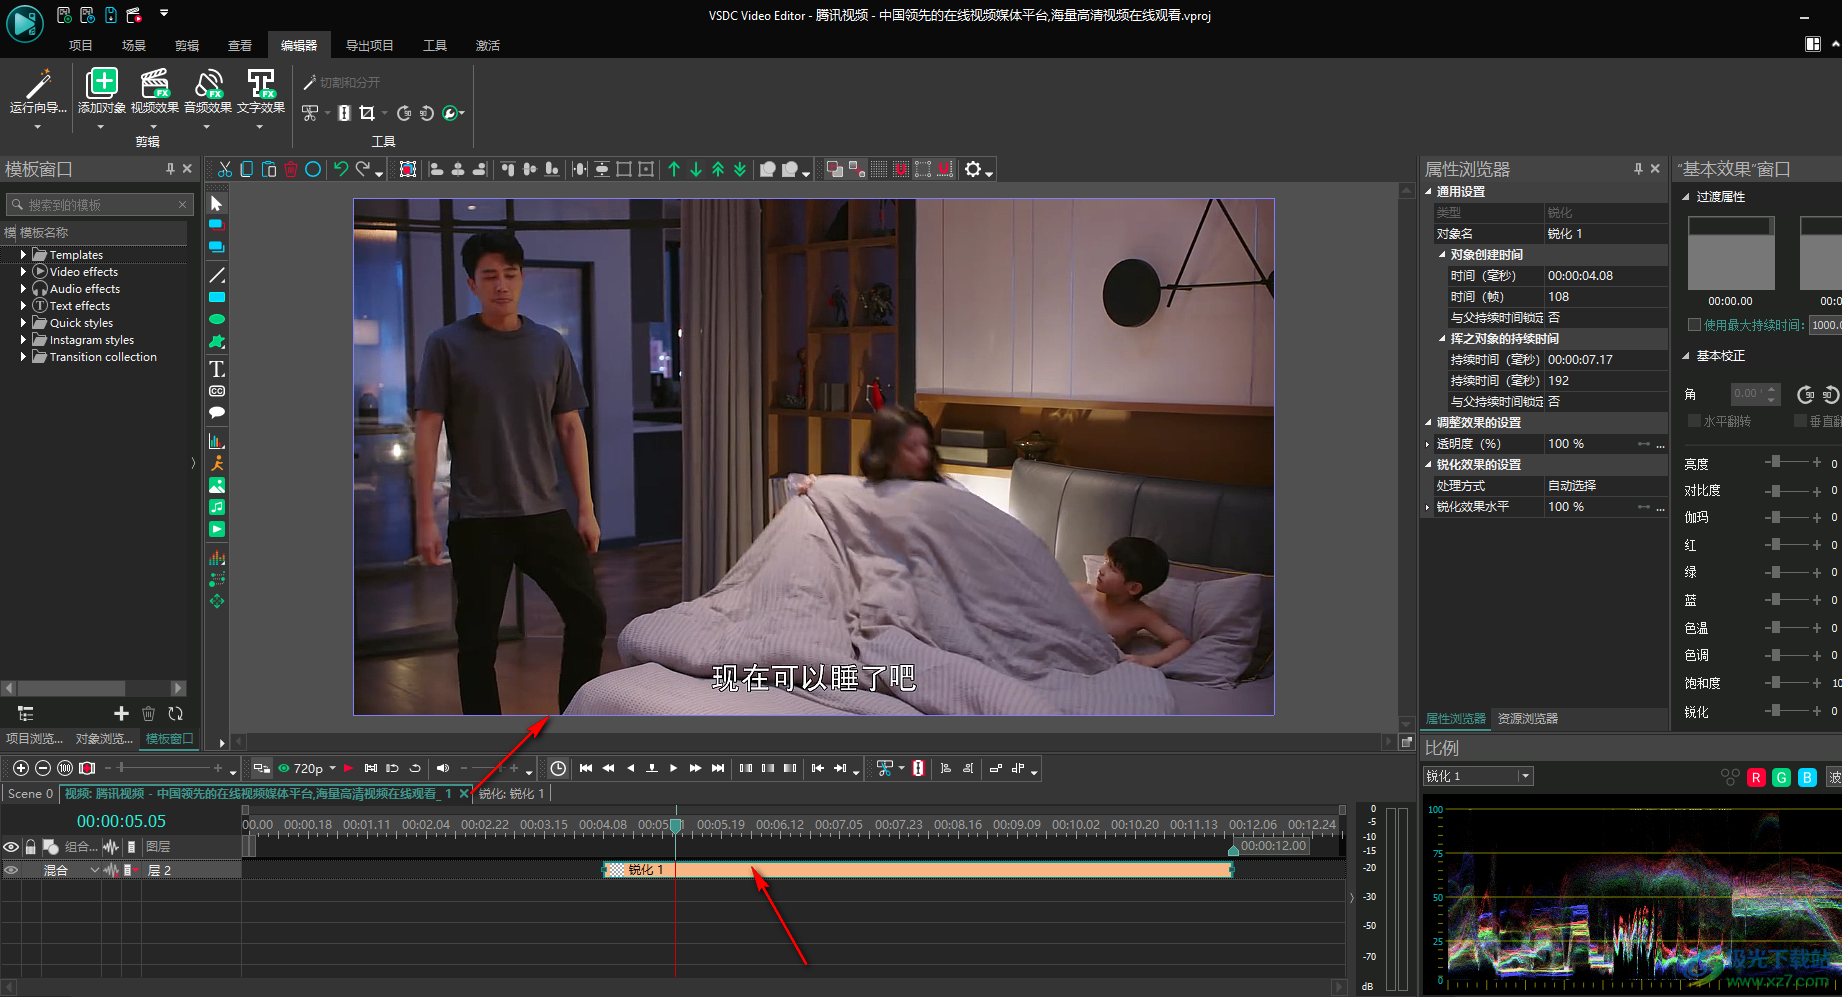Select the speech bubble tooltip tool
Viewport: 1842px width, 997px height.
coord(216,412)
